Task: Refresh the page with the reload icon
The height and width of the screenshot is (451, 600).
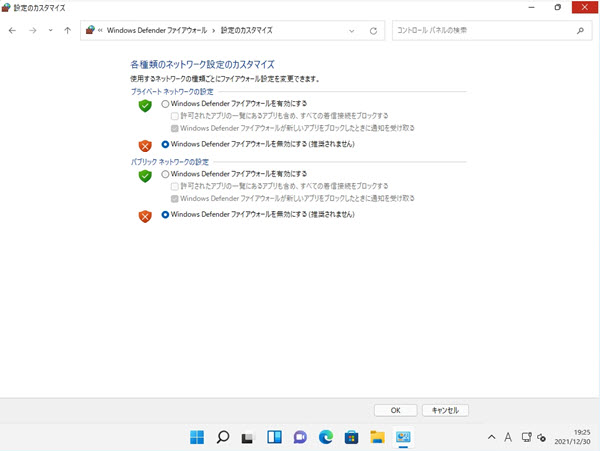Action: 373,31
